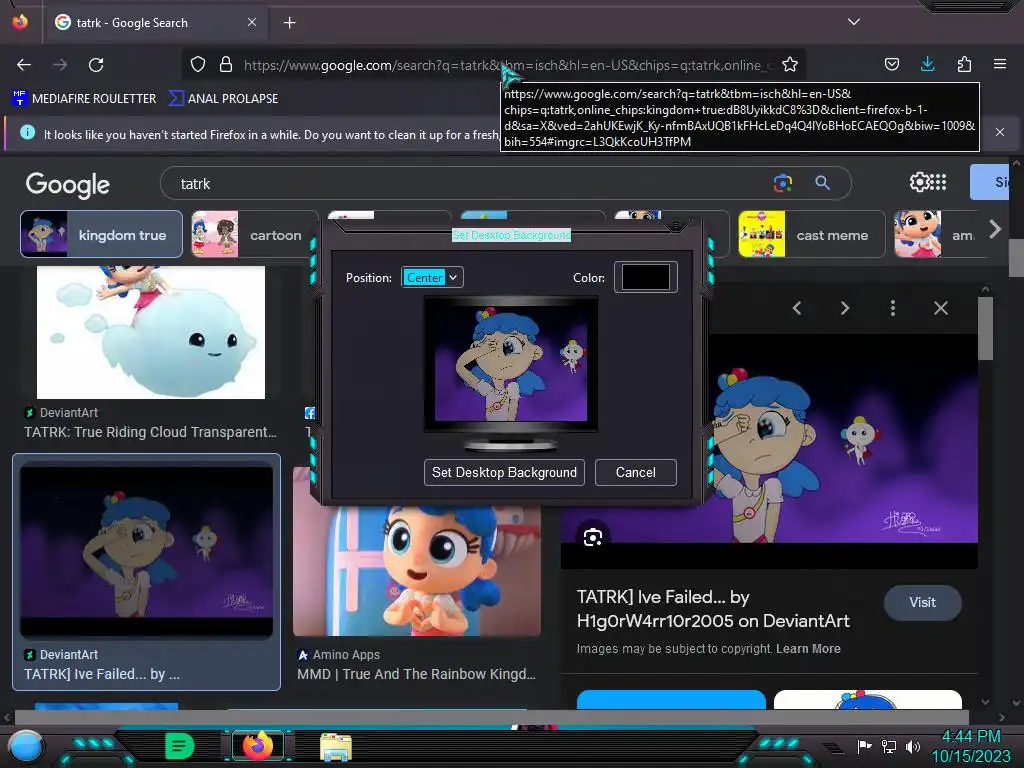The width and height of the screenshot is (1024, 768).
Task: Open the extensions puzzle icon
Action: (x=964, y=64)
